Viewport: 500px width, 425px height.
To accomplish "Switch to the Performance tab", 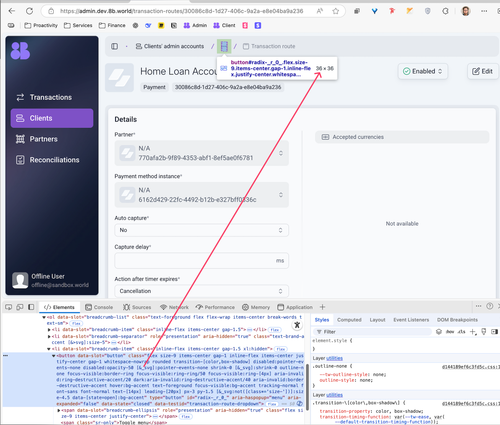I will [215, 307].
